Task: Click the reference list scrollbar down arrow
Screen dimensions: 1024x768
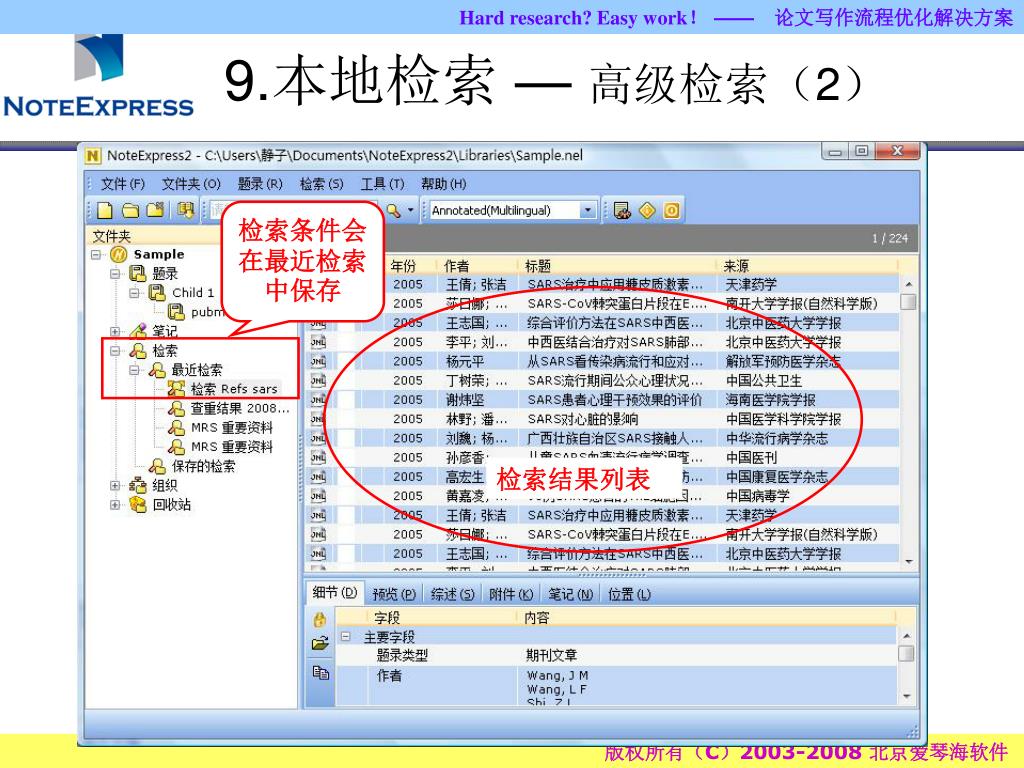Action: click(908, 562)
